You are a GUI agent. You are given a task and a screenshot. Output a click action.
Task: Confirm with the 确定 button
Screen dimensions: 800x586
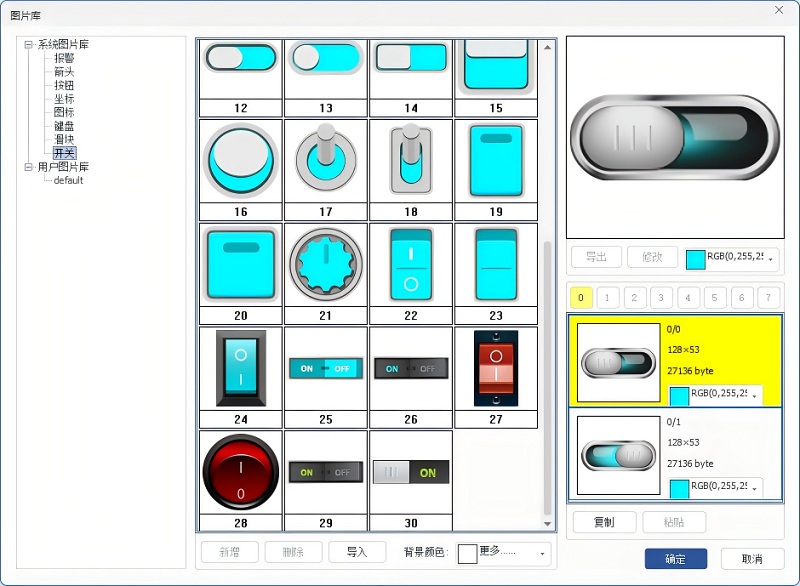point(676,559)
